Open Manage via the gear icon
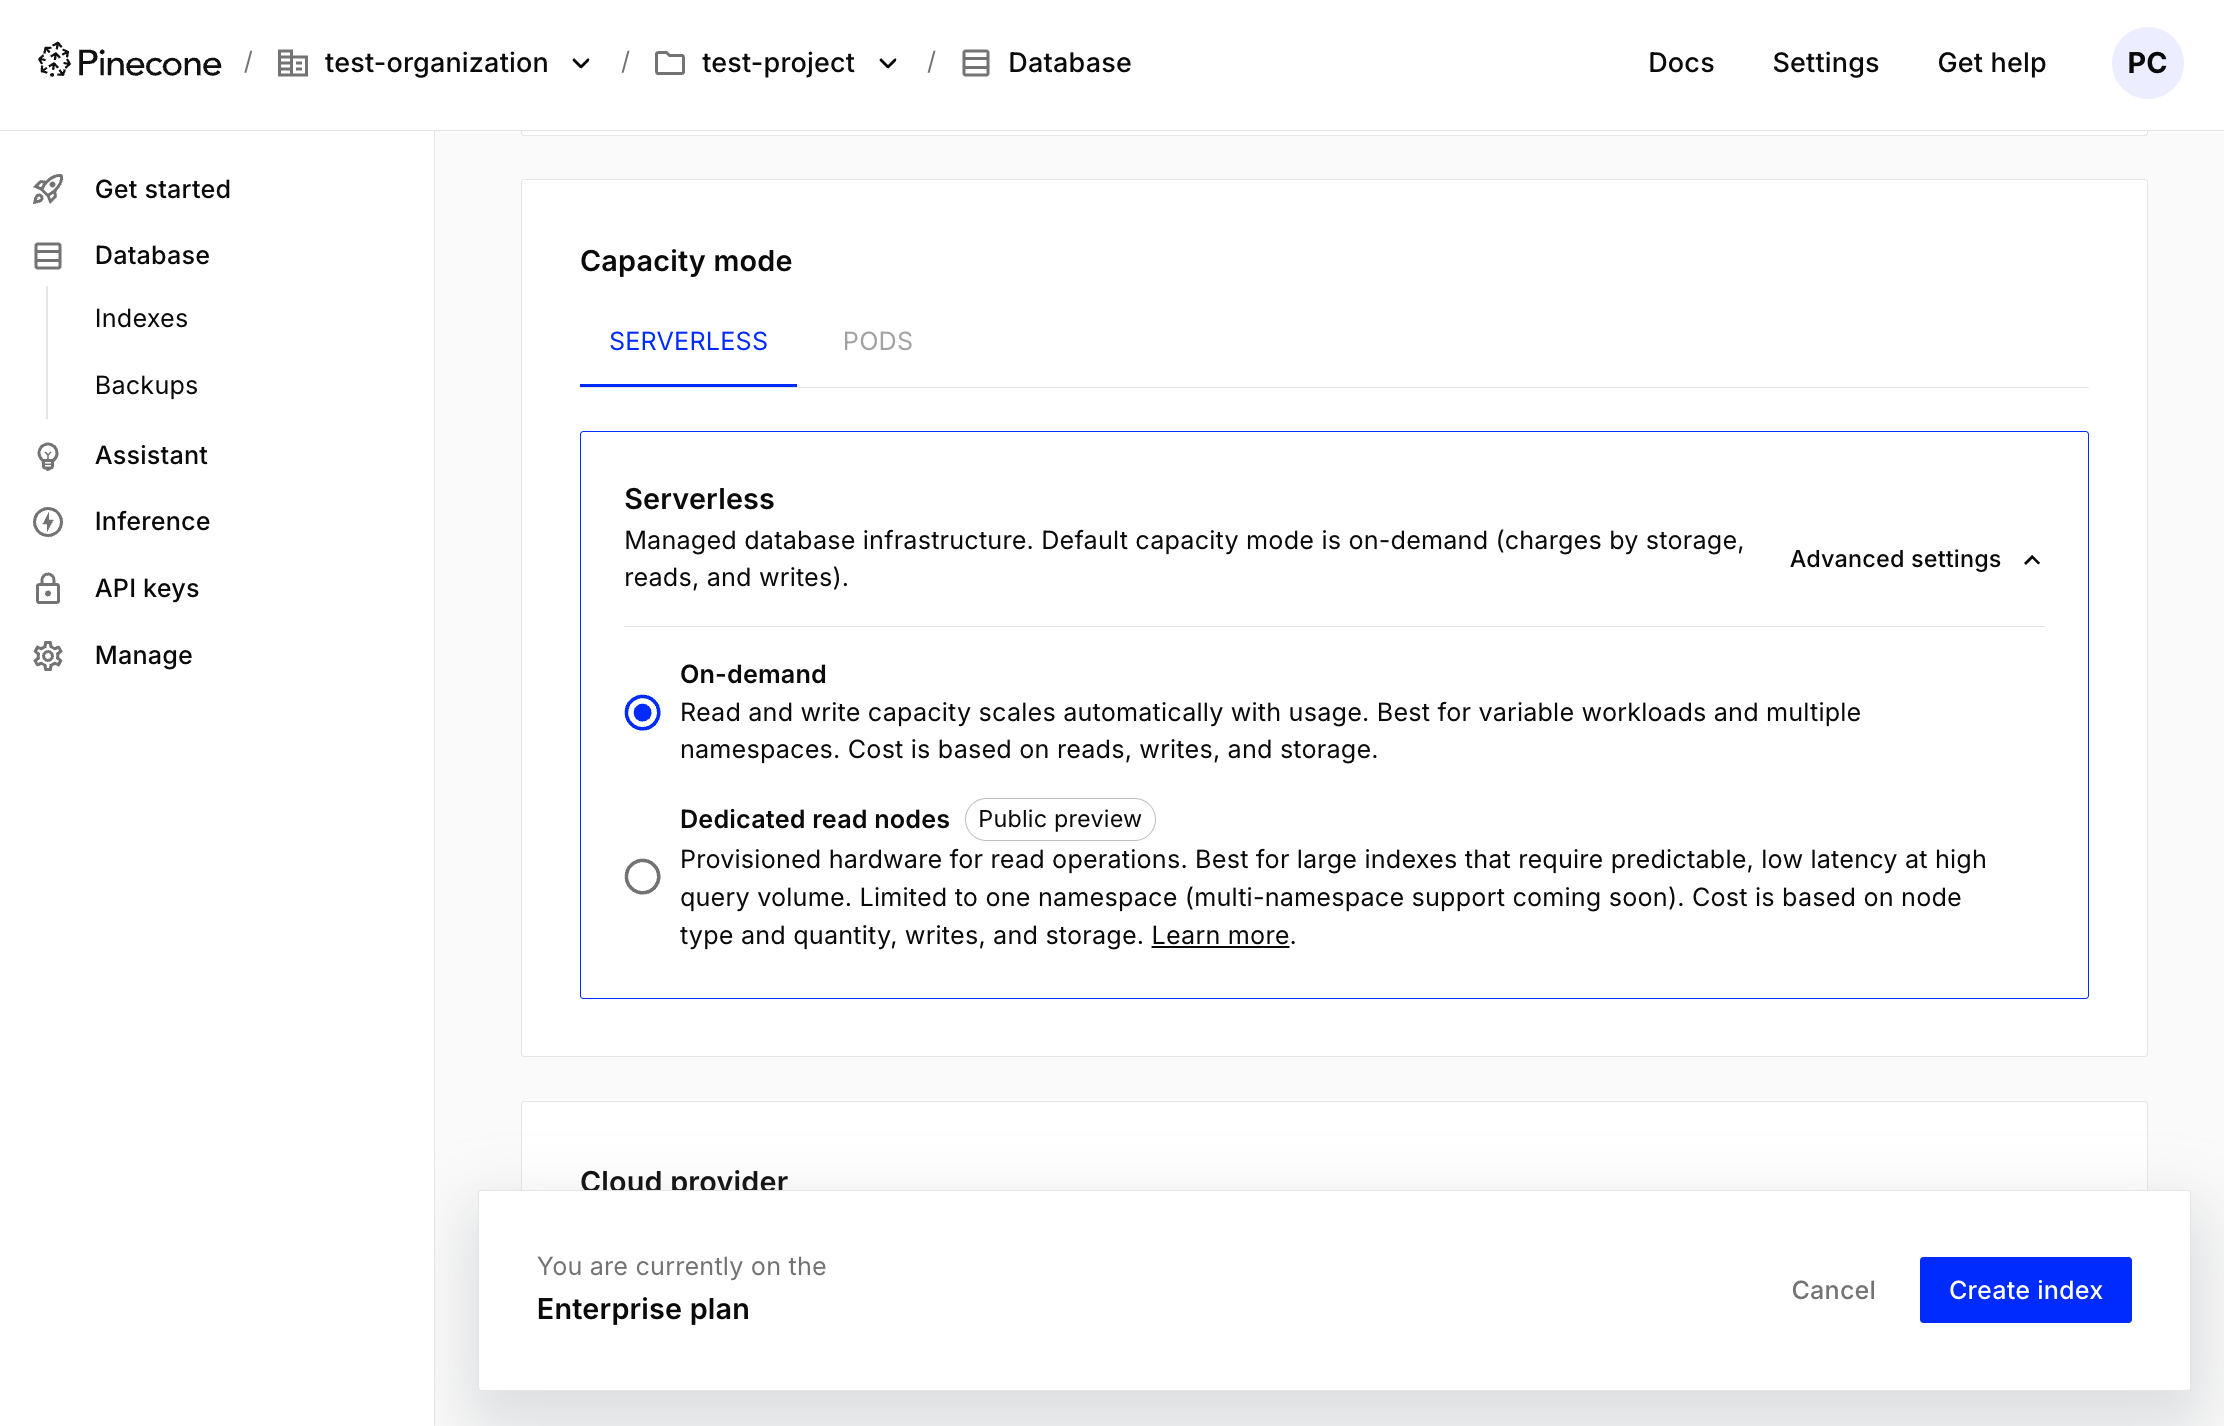 point(48,655)
